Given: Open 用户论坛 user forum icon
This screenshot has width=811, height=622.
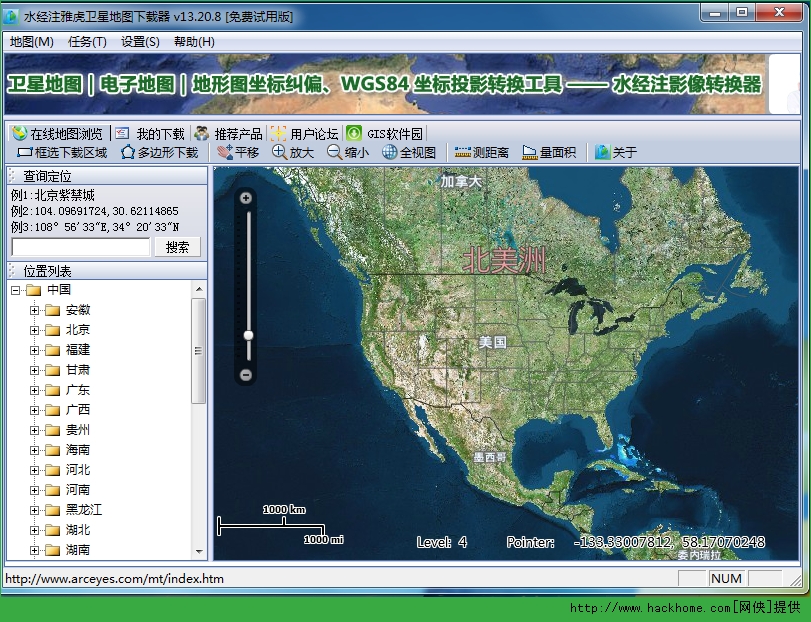Looking at the screenshot, I should [x=278, y=133].
